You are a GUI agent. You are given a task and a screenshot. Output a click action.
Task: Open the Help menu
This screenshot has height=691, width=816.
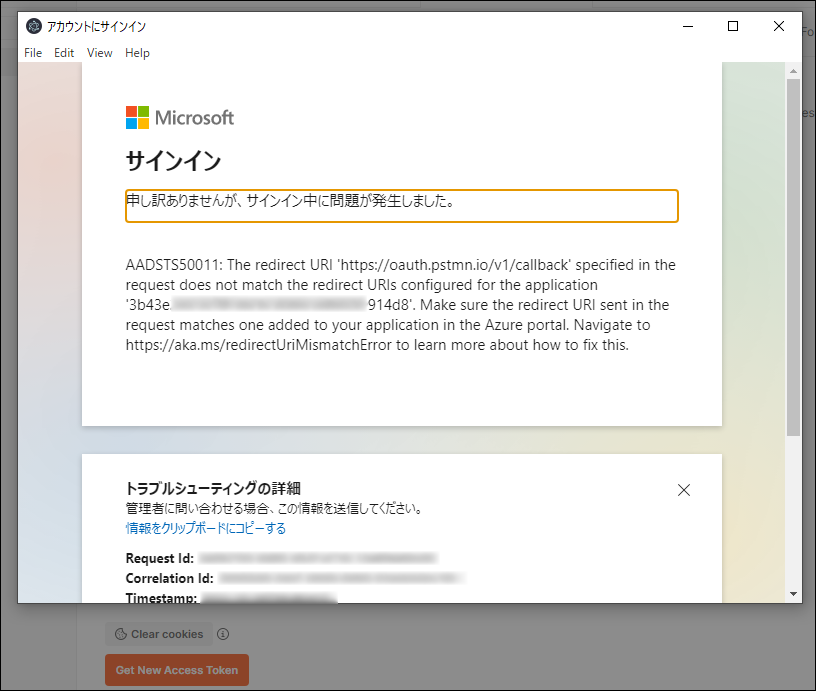point(137,53)
